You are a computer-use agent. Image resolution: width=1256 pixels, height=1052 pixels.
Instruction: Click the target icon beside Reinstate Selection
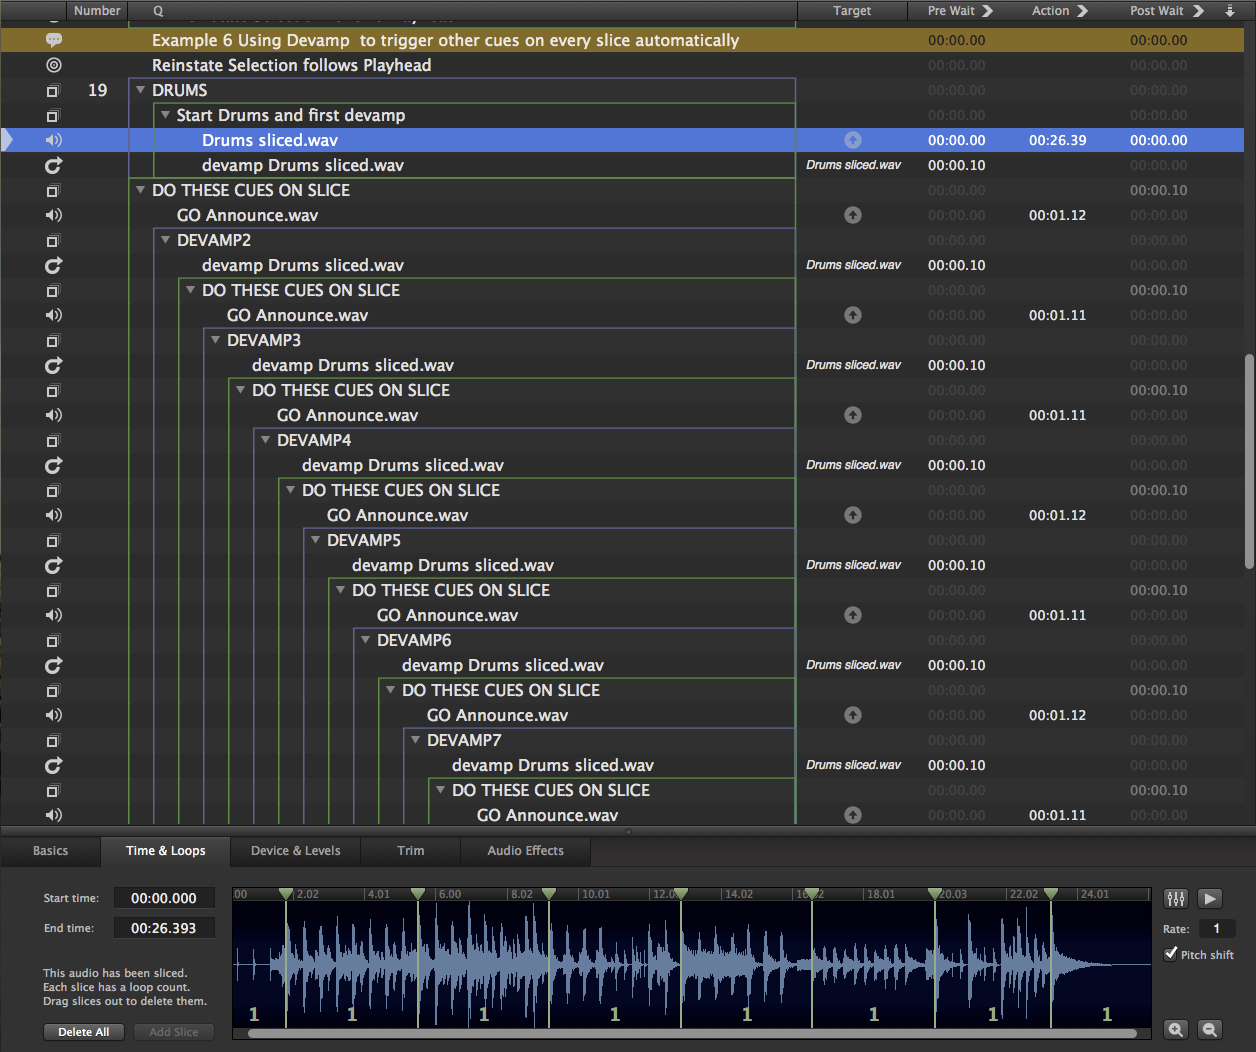coord(54,65)
